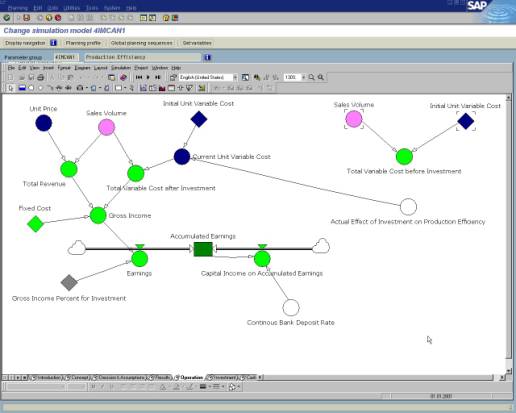This screenshot has height=413, width=516.
Task: Open the zoom percentage dropdown
Action: (x=303, y=77)
